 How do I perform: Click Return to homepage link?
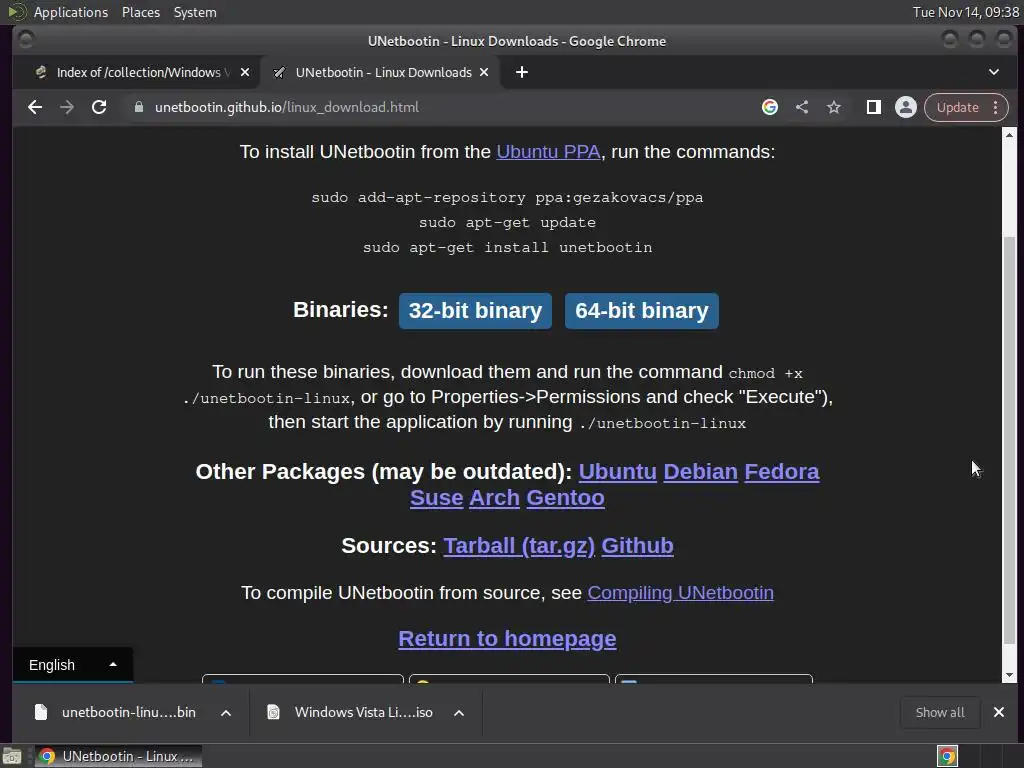pyautogui.click(x=507, y=639)
